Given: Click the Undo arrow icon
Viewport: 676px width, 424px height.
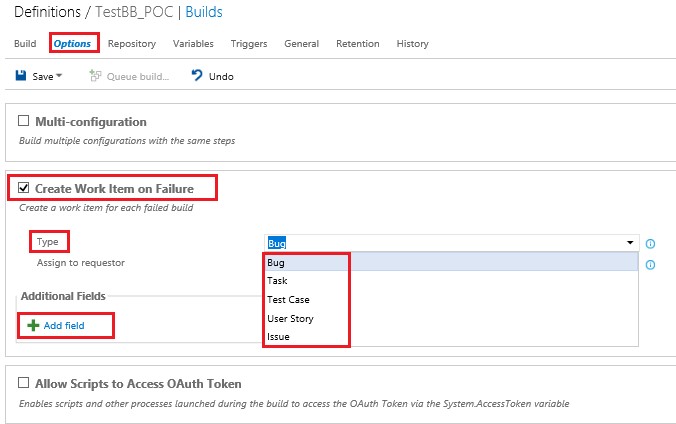Looking at the screenshot, I should tap(197, 75).
